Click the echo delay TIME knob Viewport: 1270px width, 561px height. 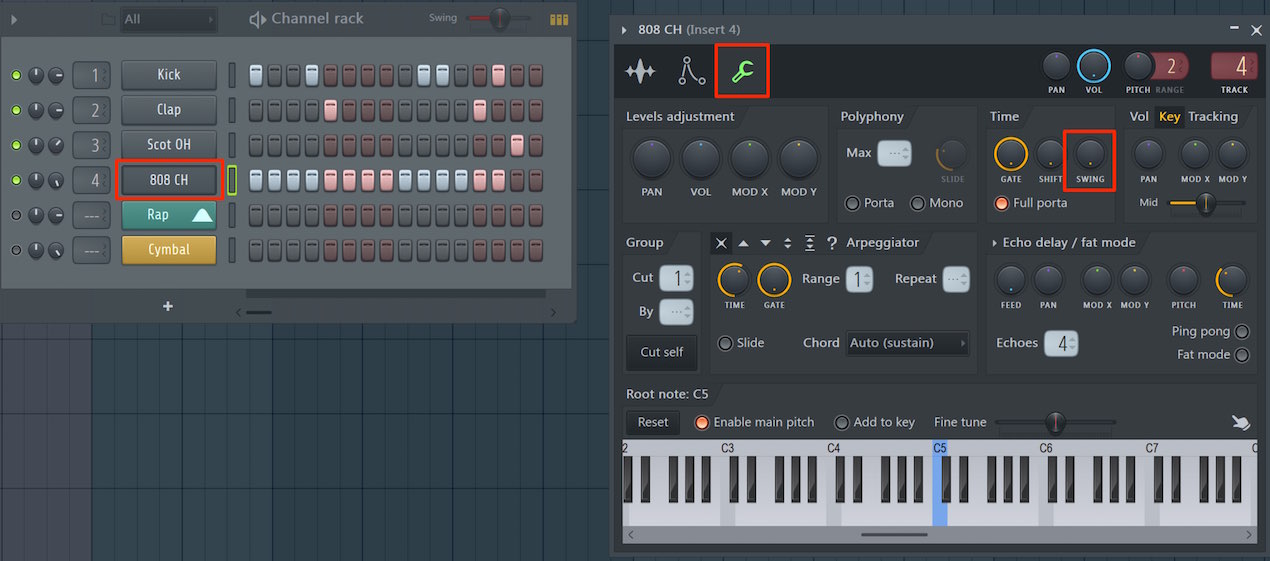pos(1232,280)
